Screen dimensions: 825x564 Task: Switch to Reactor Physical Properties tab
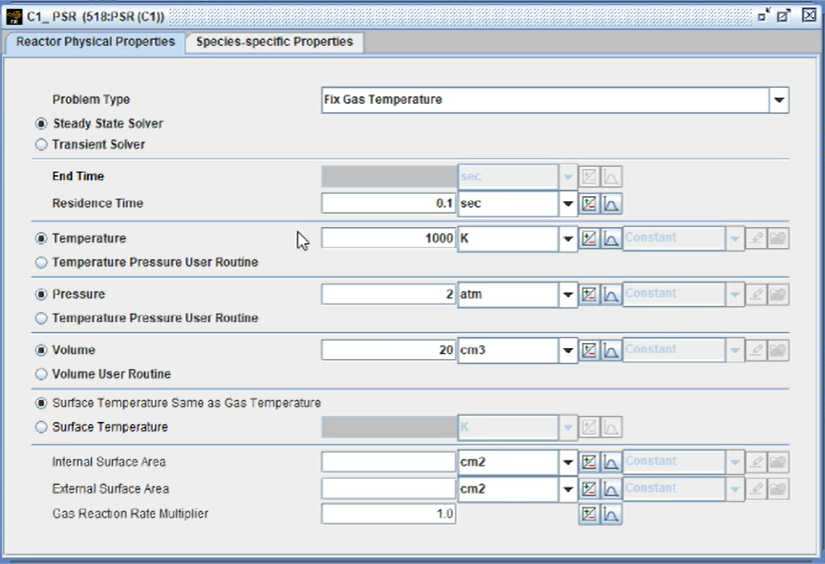pyautogui.click(x=95, y=42)
